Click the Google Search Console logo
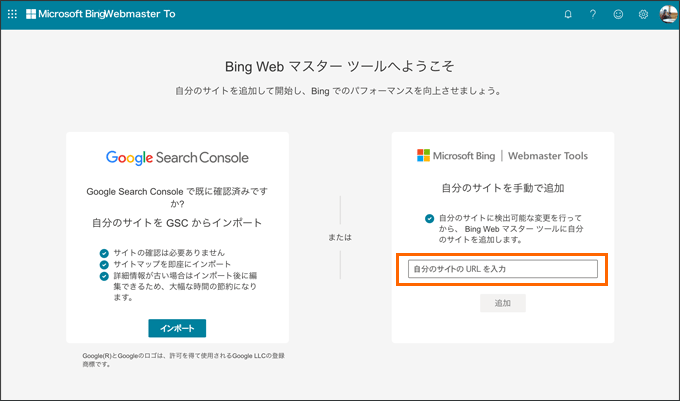The height and width of the screenshot is (401, 680). [177, 157]
